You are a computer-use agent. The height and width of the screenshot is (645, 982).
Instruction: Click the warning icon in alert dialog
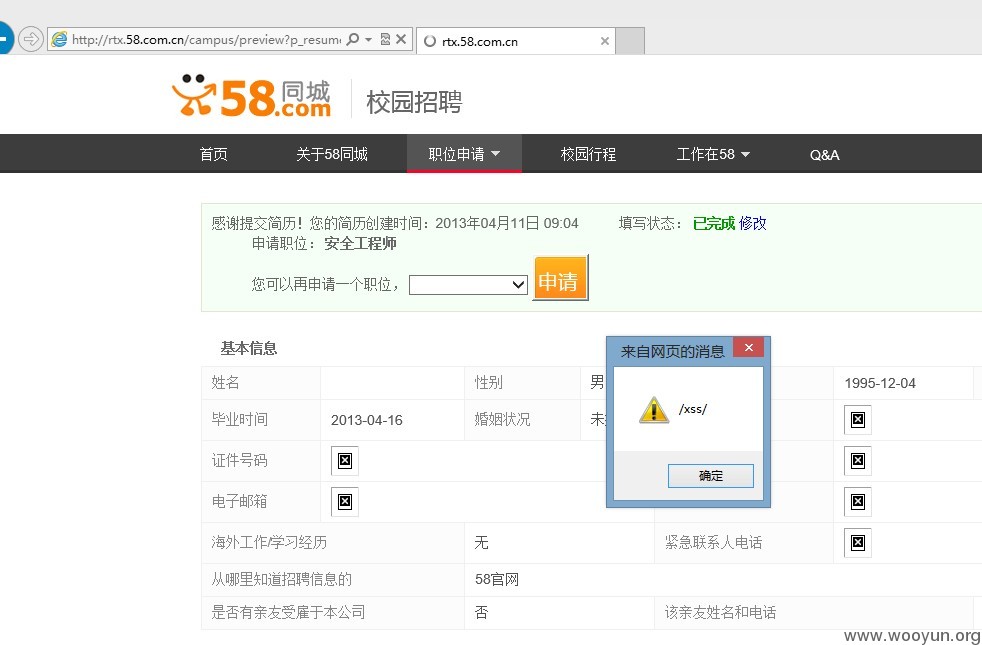pyautogui.click(x=653, y=410)
